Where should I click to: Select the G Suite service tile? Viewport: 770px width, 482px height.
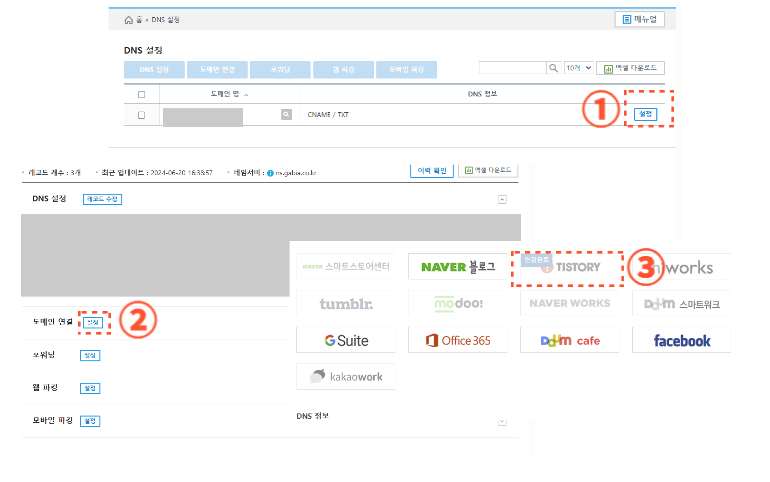pyautogui.click(x=346, y=340)
